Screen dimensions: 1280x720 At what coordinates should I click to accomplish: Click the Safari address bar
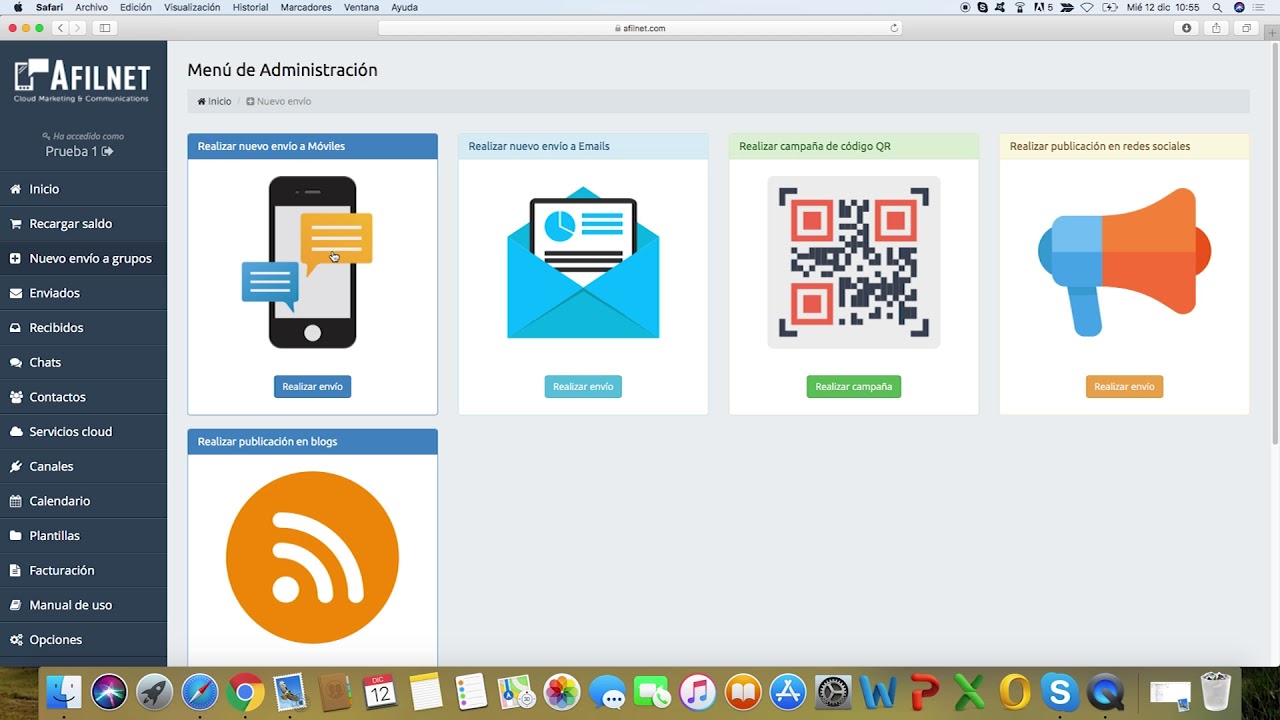tap(640, 28)
